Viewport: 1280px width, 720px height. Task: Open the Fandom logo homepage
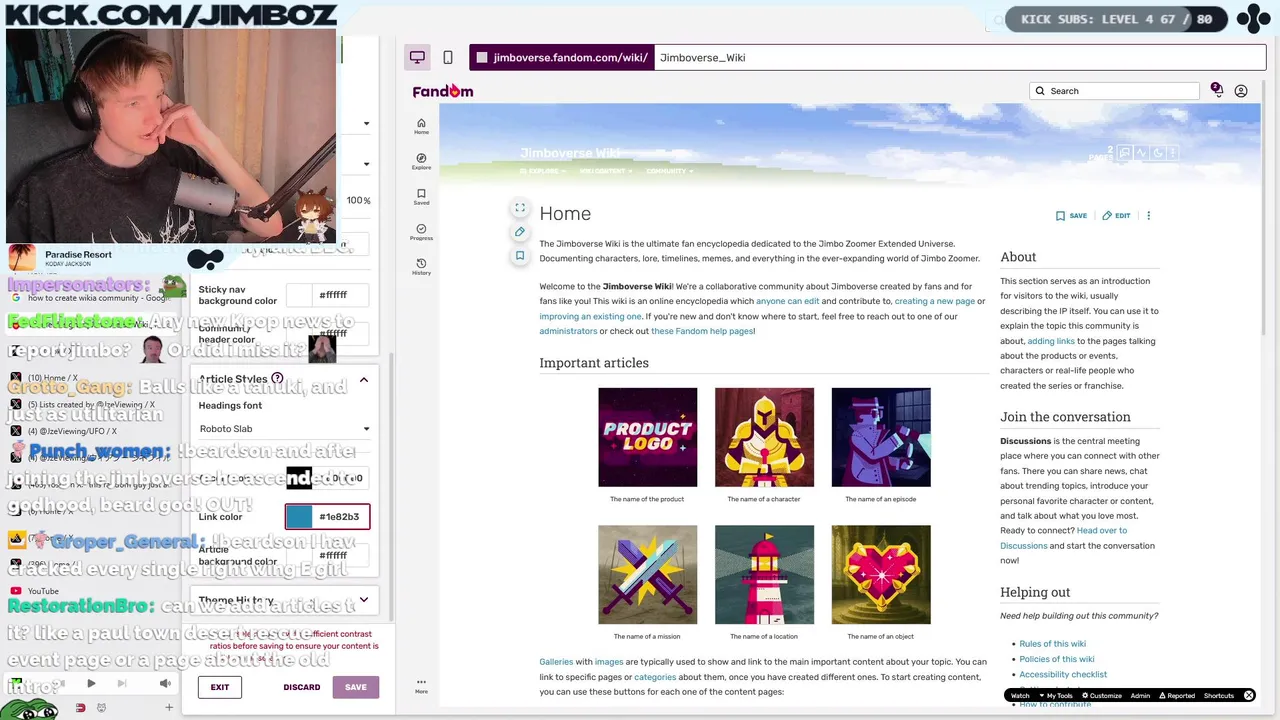point(443,91)
